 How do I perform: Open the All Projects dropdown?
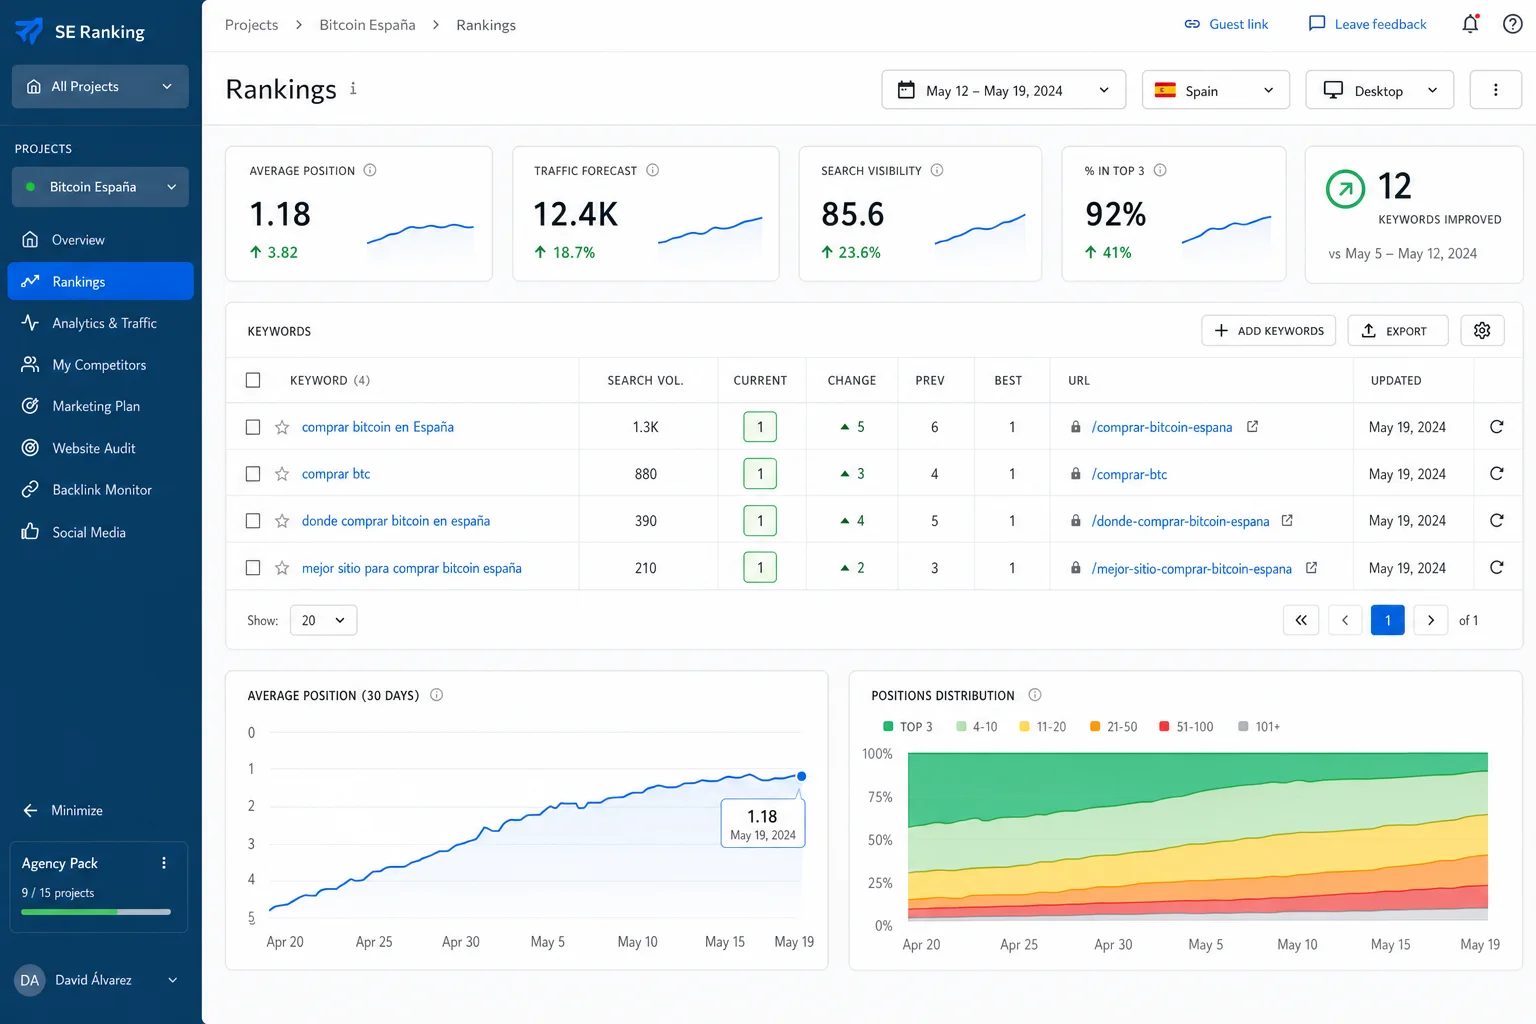point(100,86)
